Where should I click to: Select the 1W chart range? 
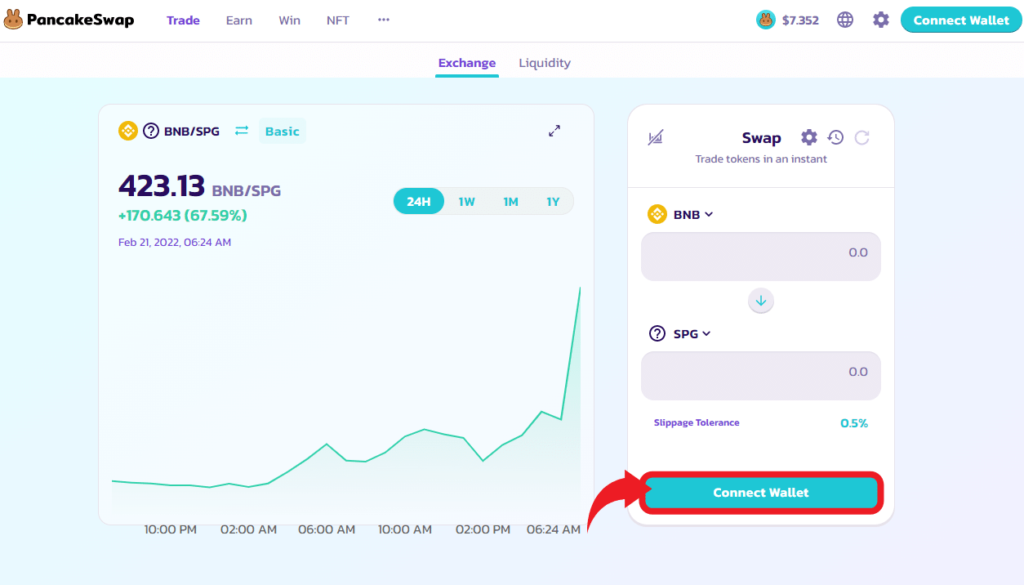coord(466,201)
